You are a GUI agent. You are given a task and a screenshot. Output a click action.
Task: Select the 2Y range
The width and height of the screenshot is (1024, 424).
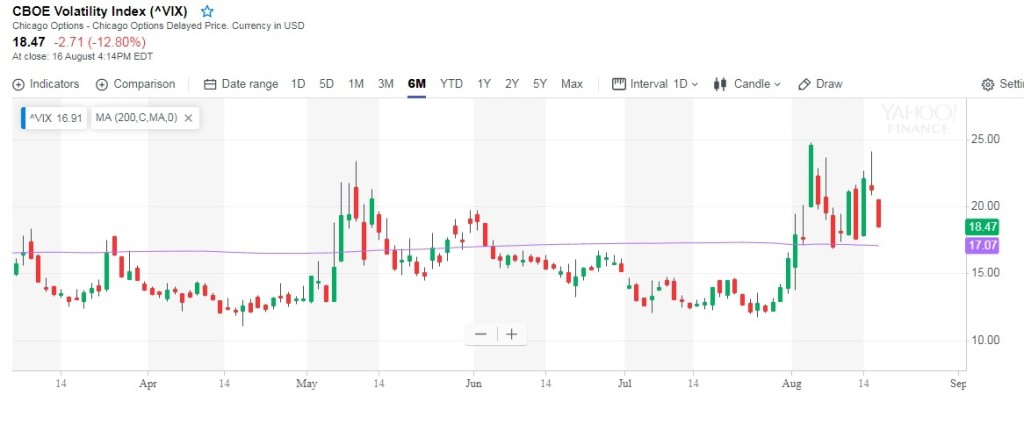(512, 84)
